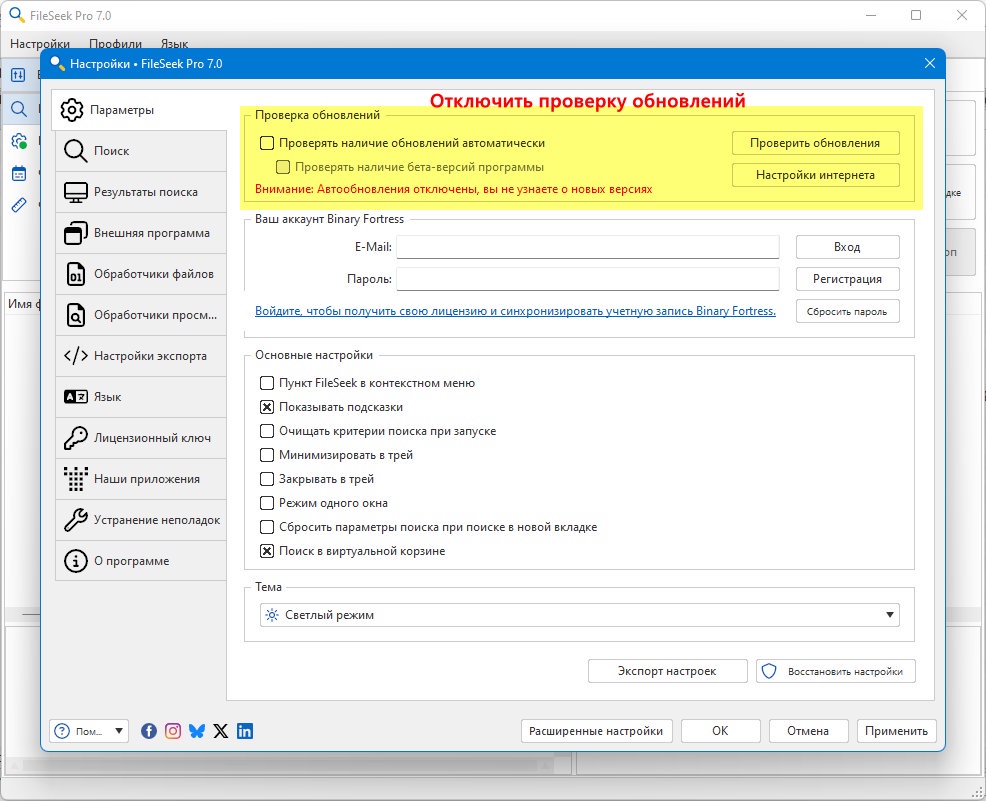986x801 pixels.
Task: Click the monitor icon for Результаты поиска
Action: coord(75,192)
